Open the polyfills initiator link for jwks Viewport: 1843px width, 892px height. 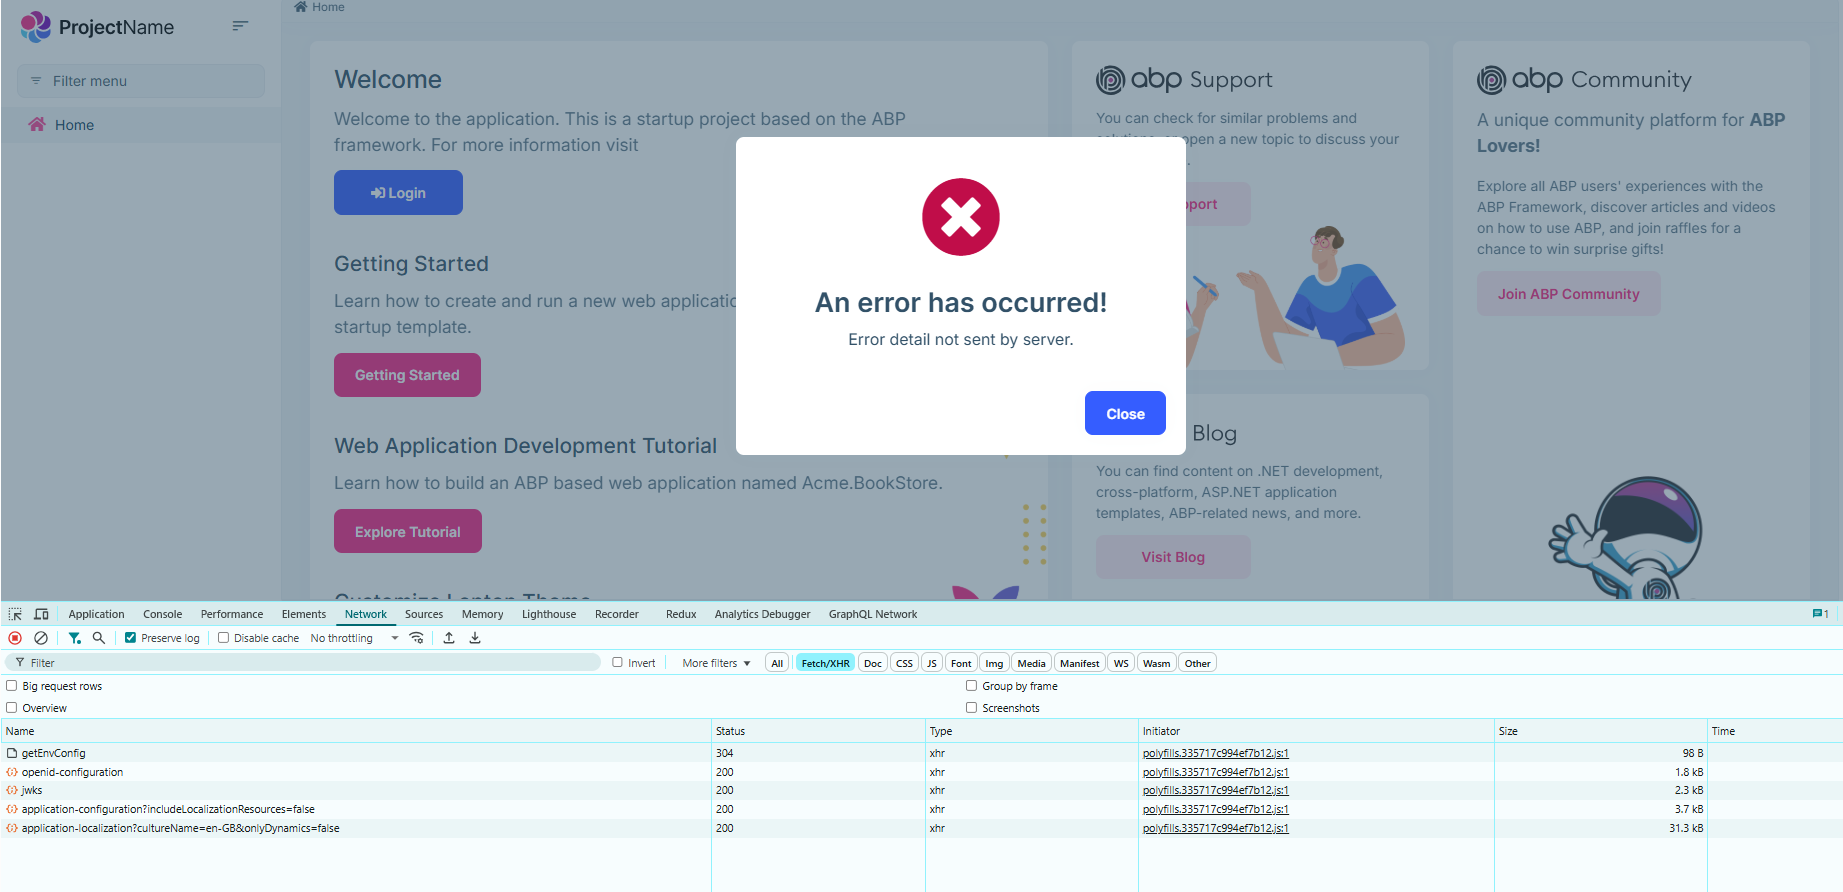pos(1215,790)
